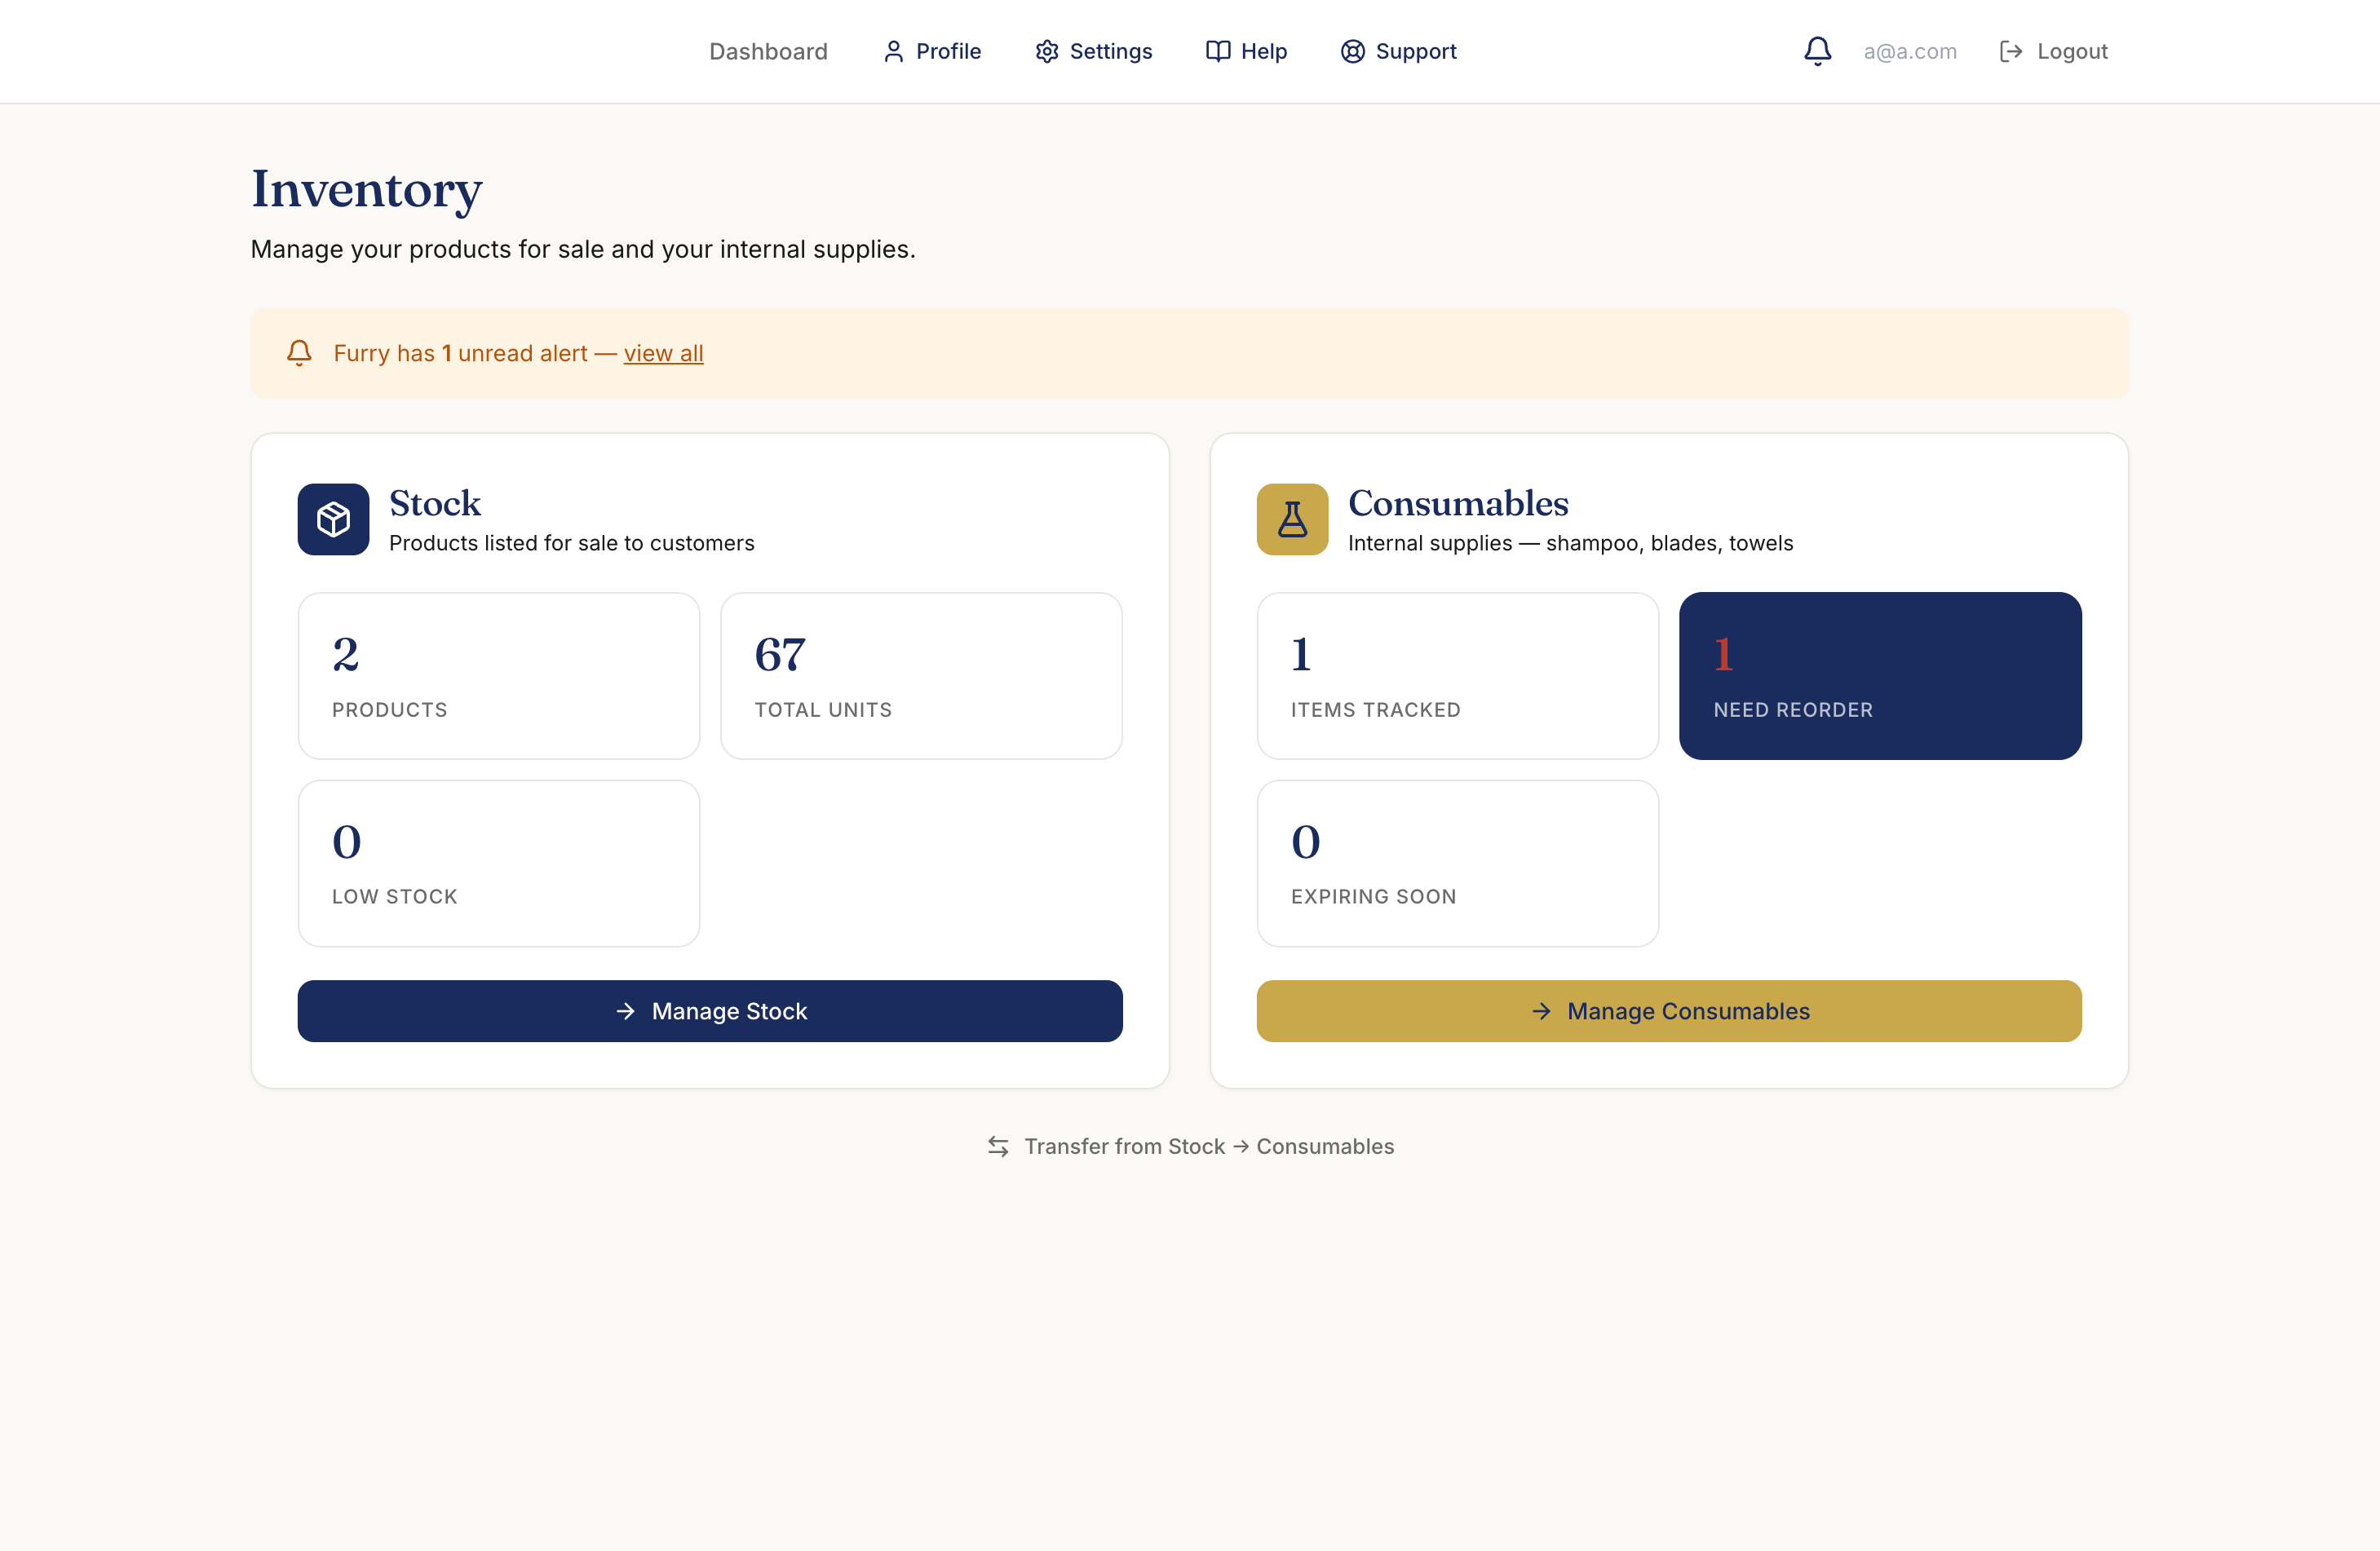Image resolution: width=2380 pixels, height=1551 pixels.
Task: Open the Help page
Action: click(1246, 51)
